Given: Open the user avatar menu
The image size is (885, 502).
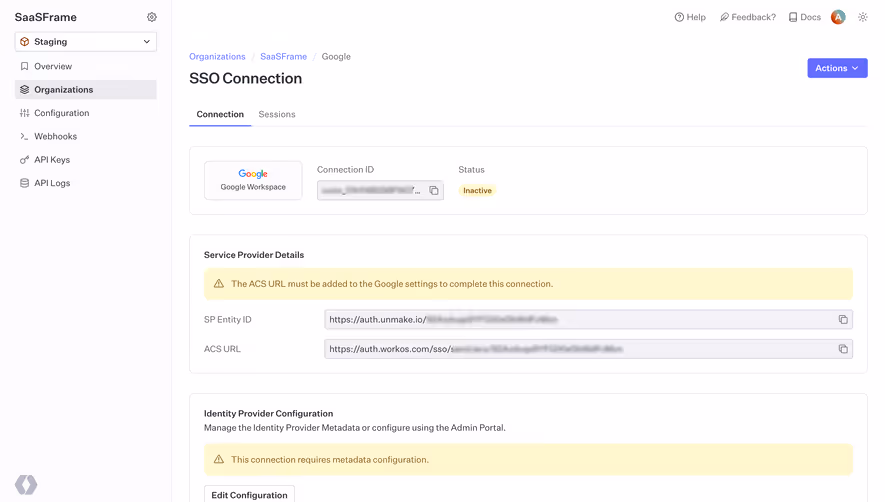Looking at the screenshot, I should point(838,17).
